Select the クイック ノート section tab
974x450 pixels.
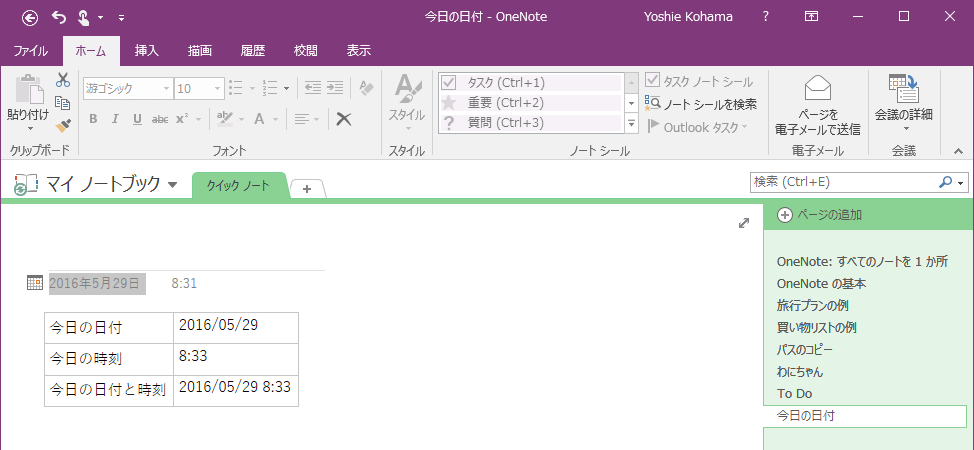(x=239, y=185)
